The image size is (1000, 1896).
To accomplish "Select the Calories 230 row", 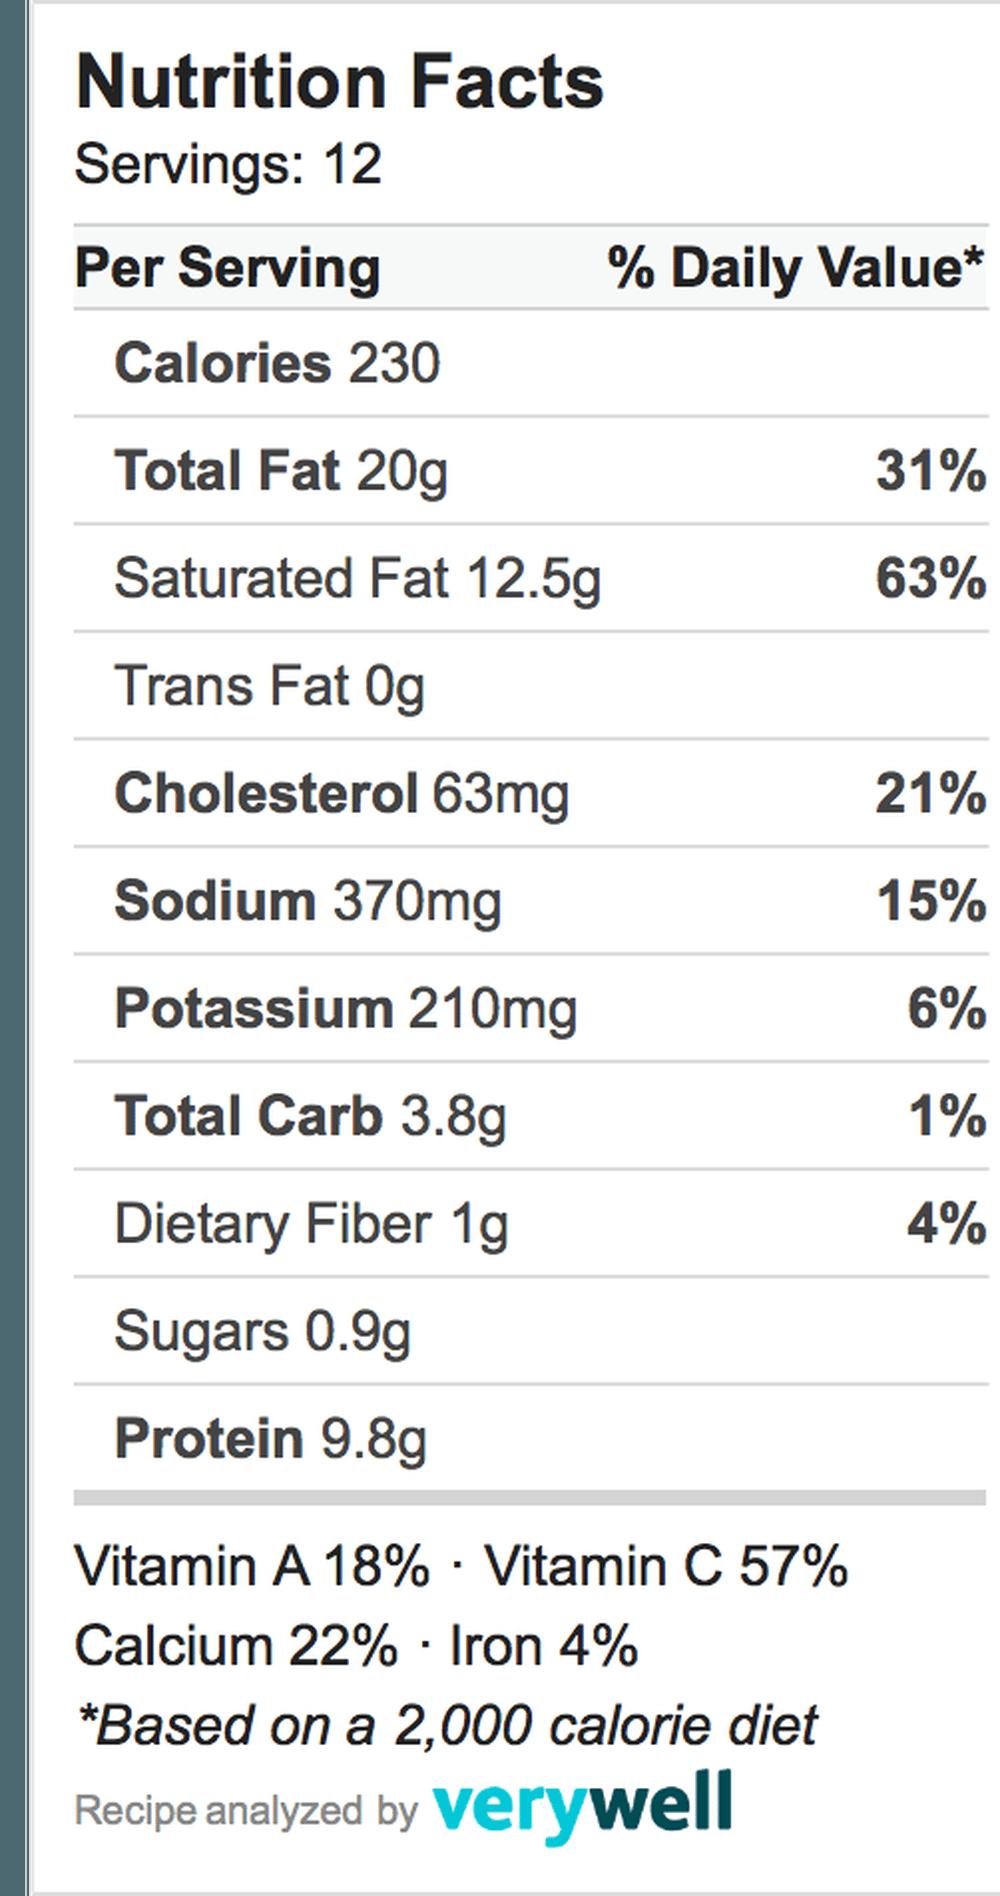I will (x=277, y=363).
